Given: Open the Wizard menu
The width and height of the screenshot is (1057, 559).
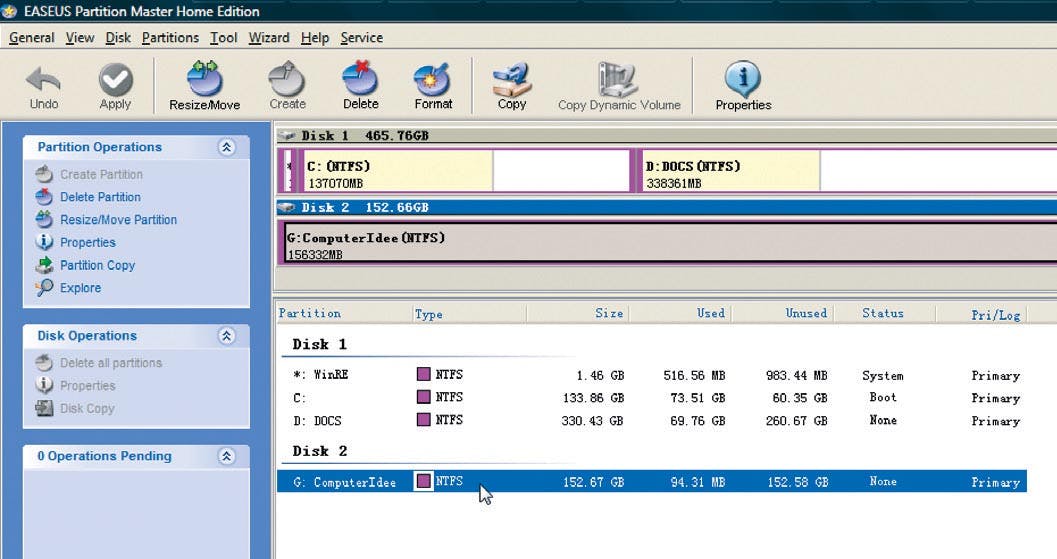Looking at the screenshot, I should point(269,38).
